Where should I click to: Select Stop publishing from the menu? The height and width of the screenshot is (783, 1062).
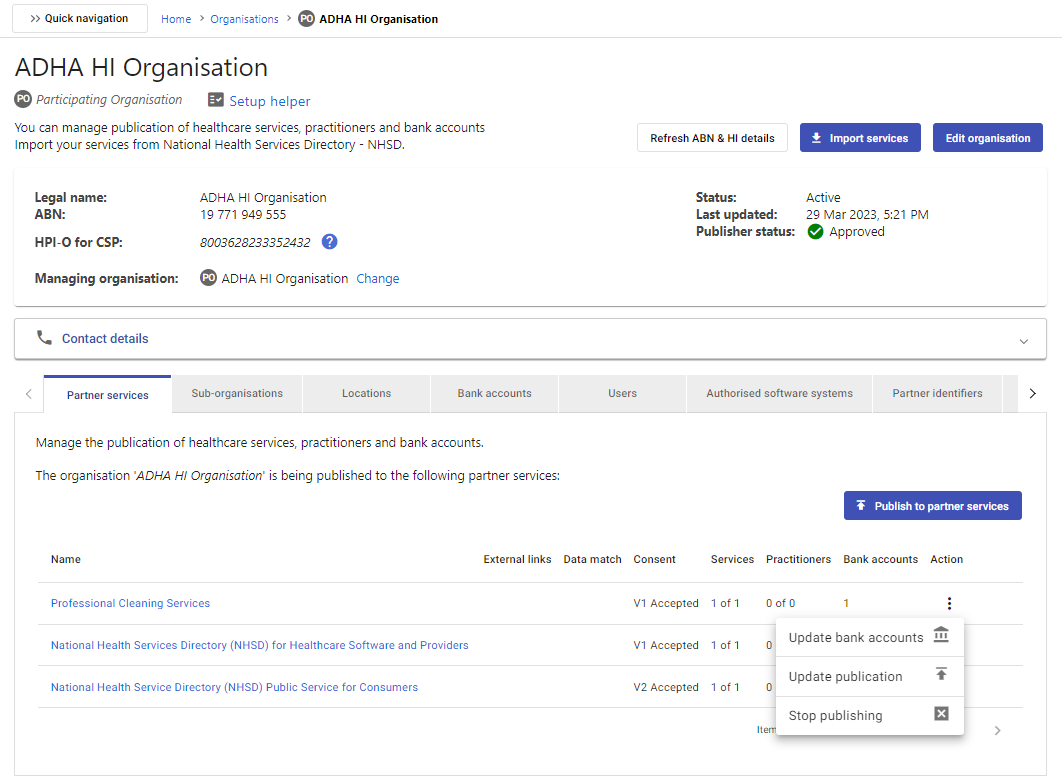click(x=870, y=715)
